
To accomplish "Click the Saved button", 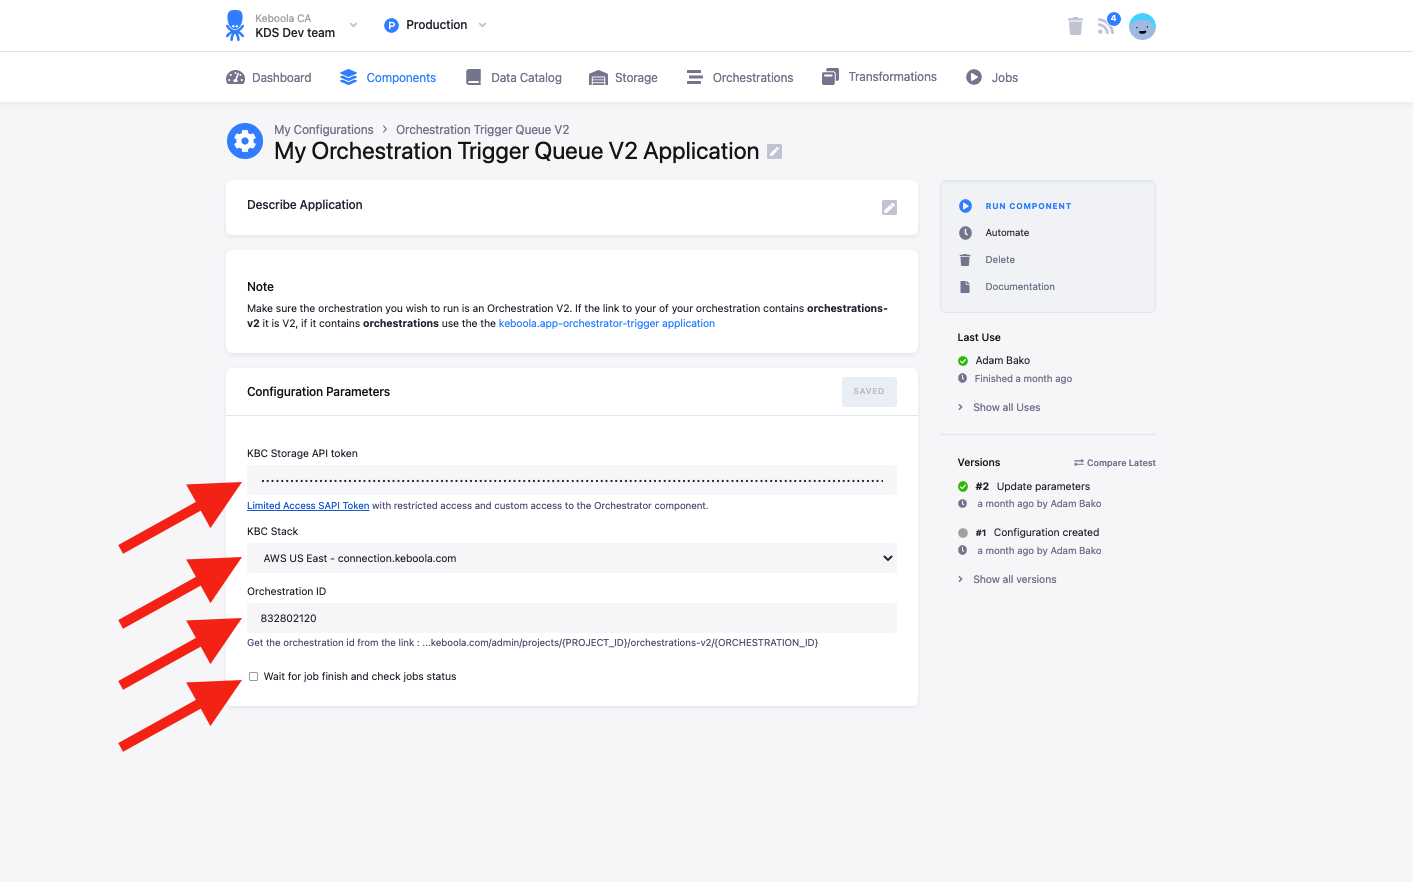I will click(869, 392).
